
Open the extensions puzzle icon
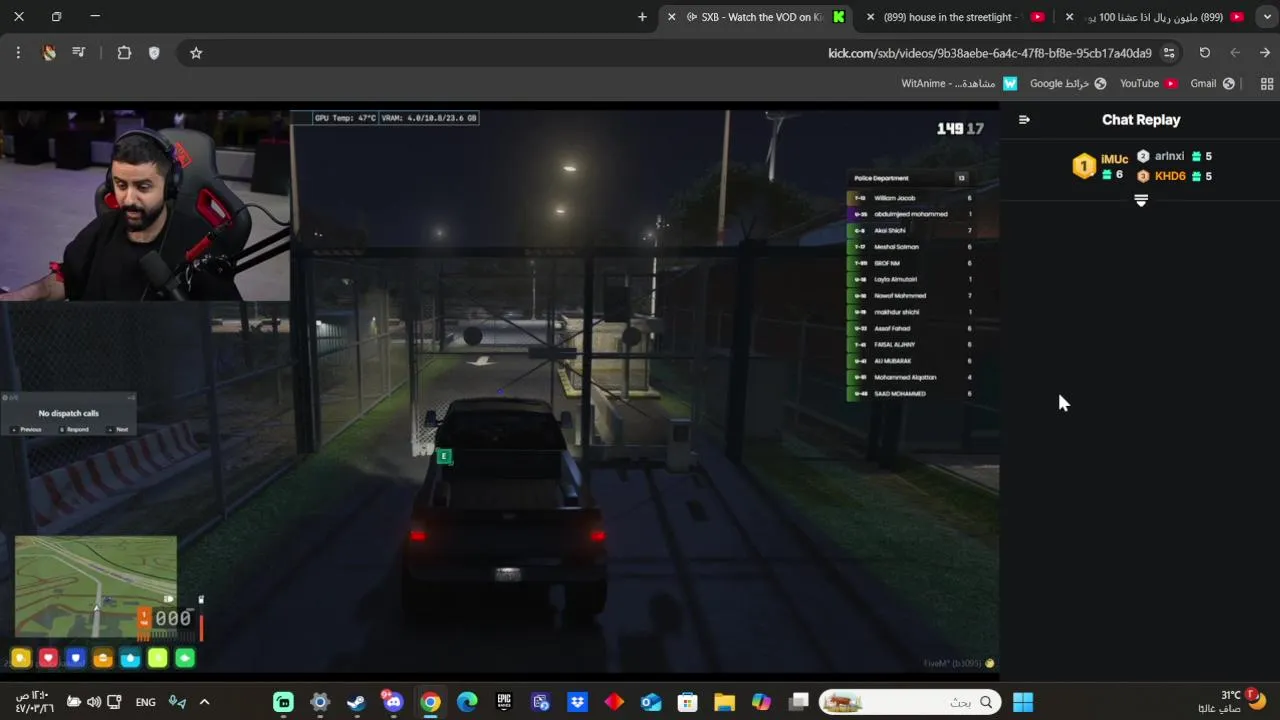[x=124, y=53]
